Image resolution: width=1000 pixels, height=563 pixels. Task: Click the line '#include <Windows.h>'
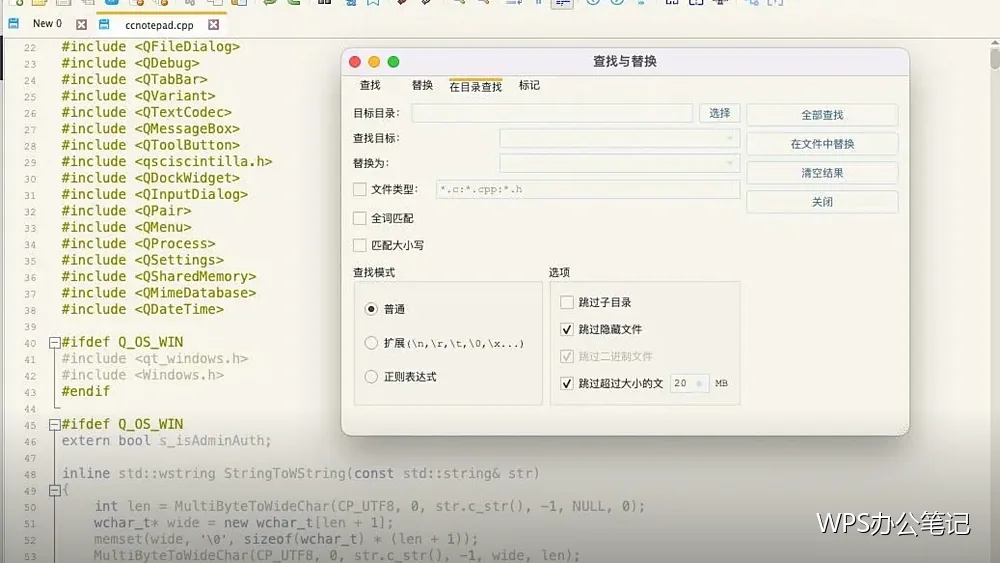tap(143, 375)
